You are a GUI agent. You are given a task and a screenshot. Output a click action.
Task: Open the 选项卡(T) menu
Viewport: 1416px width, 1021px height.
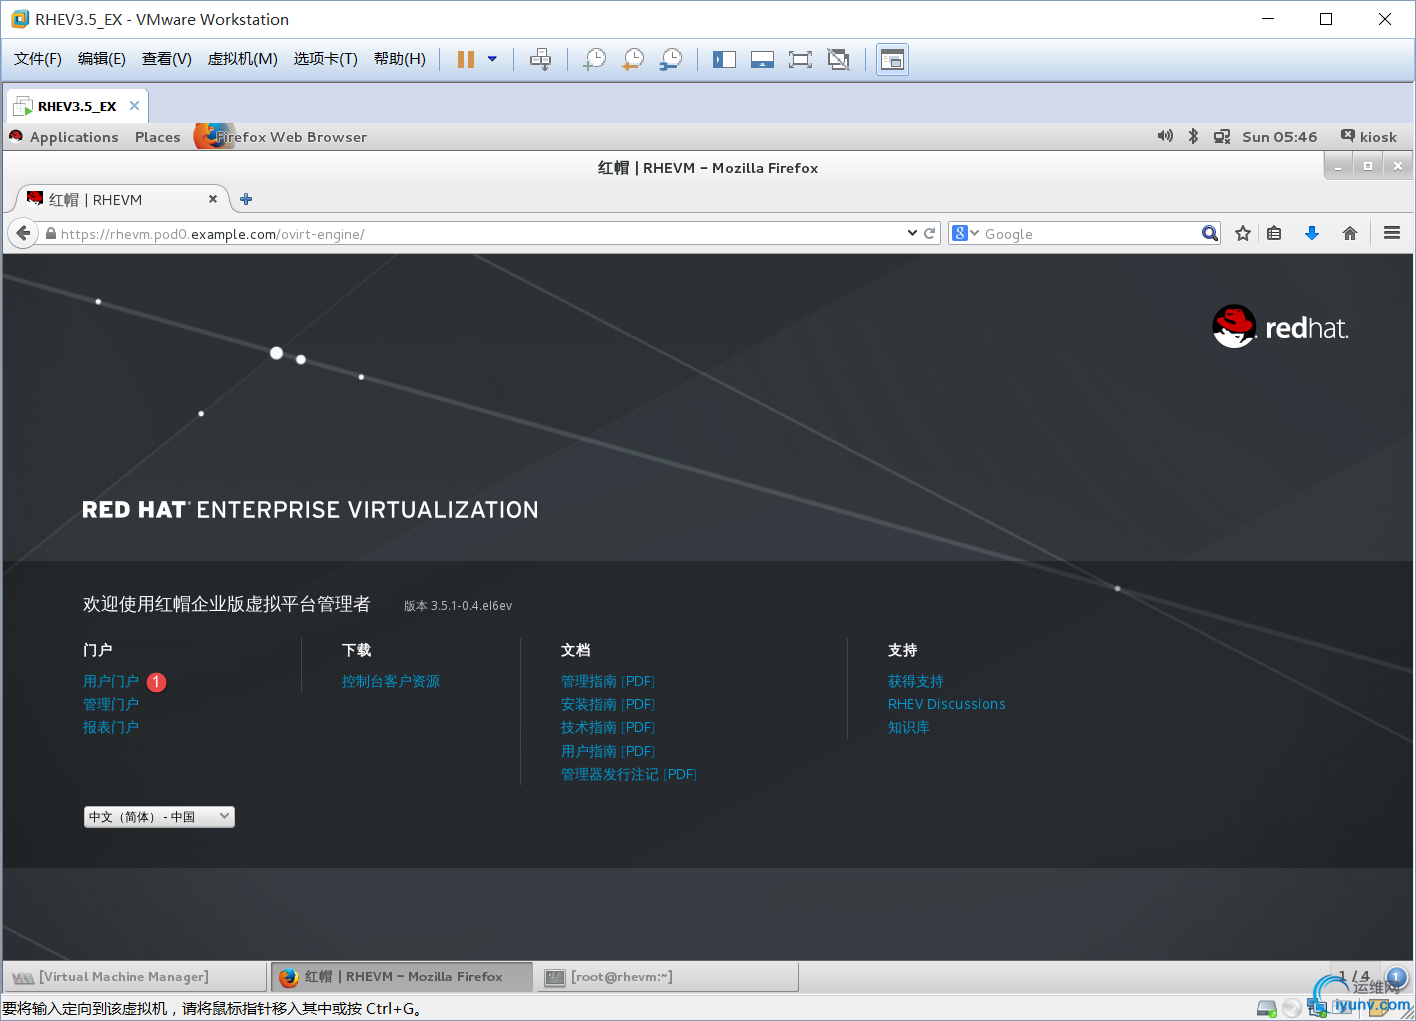[x=326, y=59]
